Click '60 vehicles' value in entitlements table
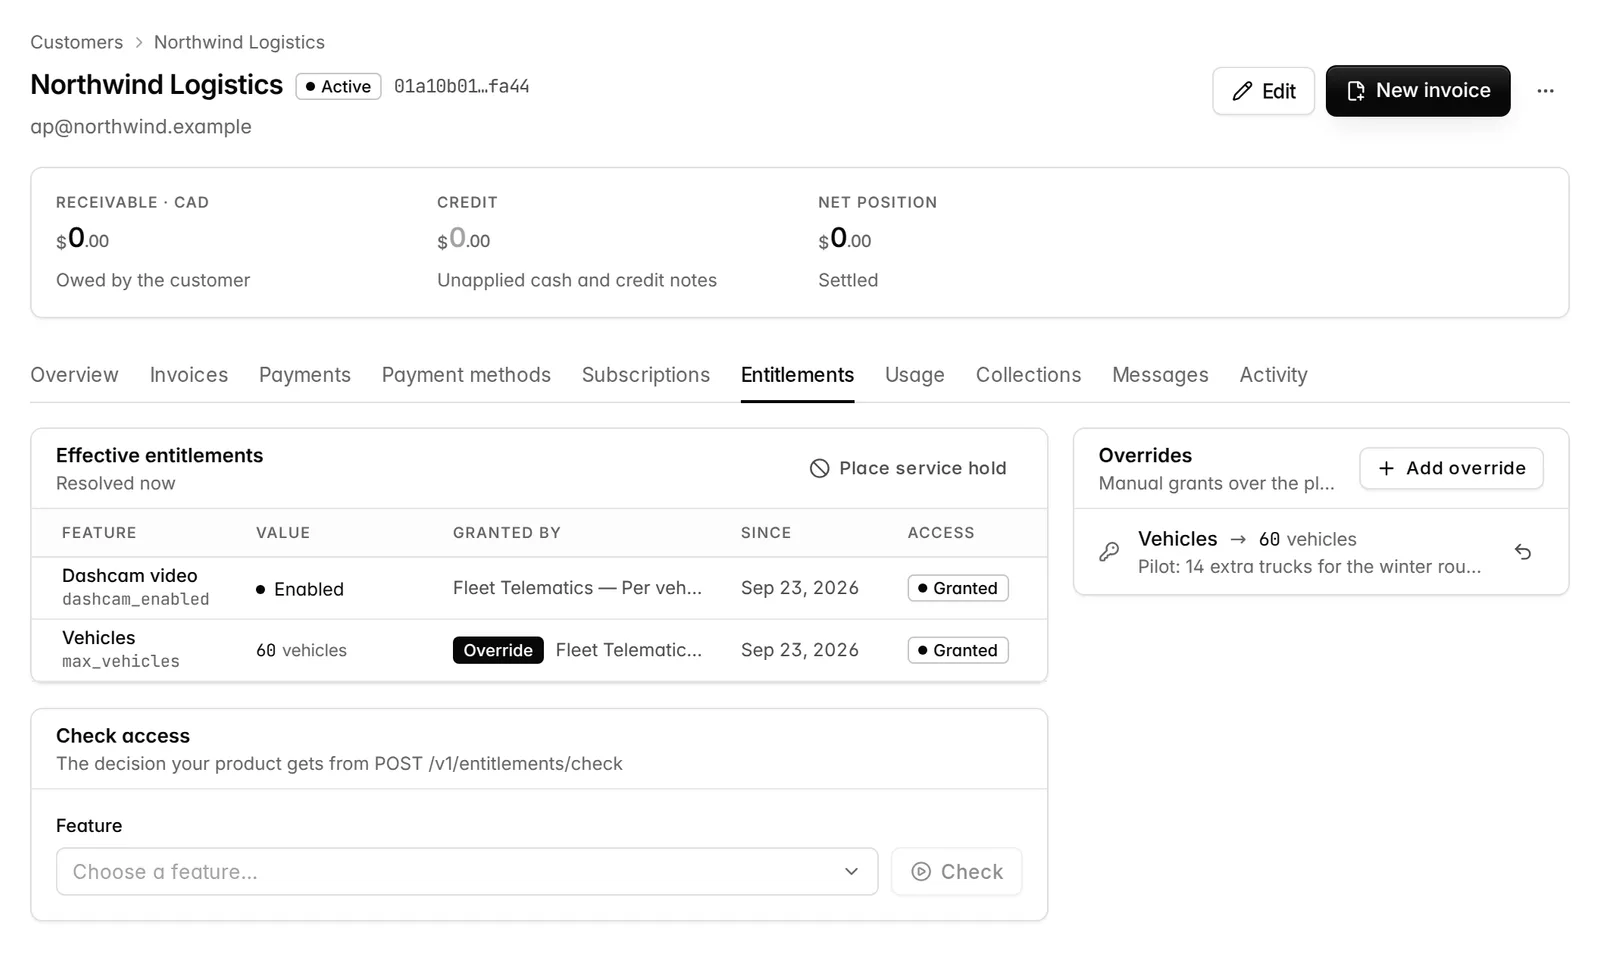 click(301, 650)
